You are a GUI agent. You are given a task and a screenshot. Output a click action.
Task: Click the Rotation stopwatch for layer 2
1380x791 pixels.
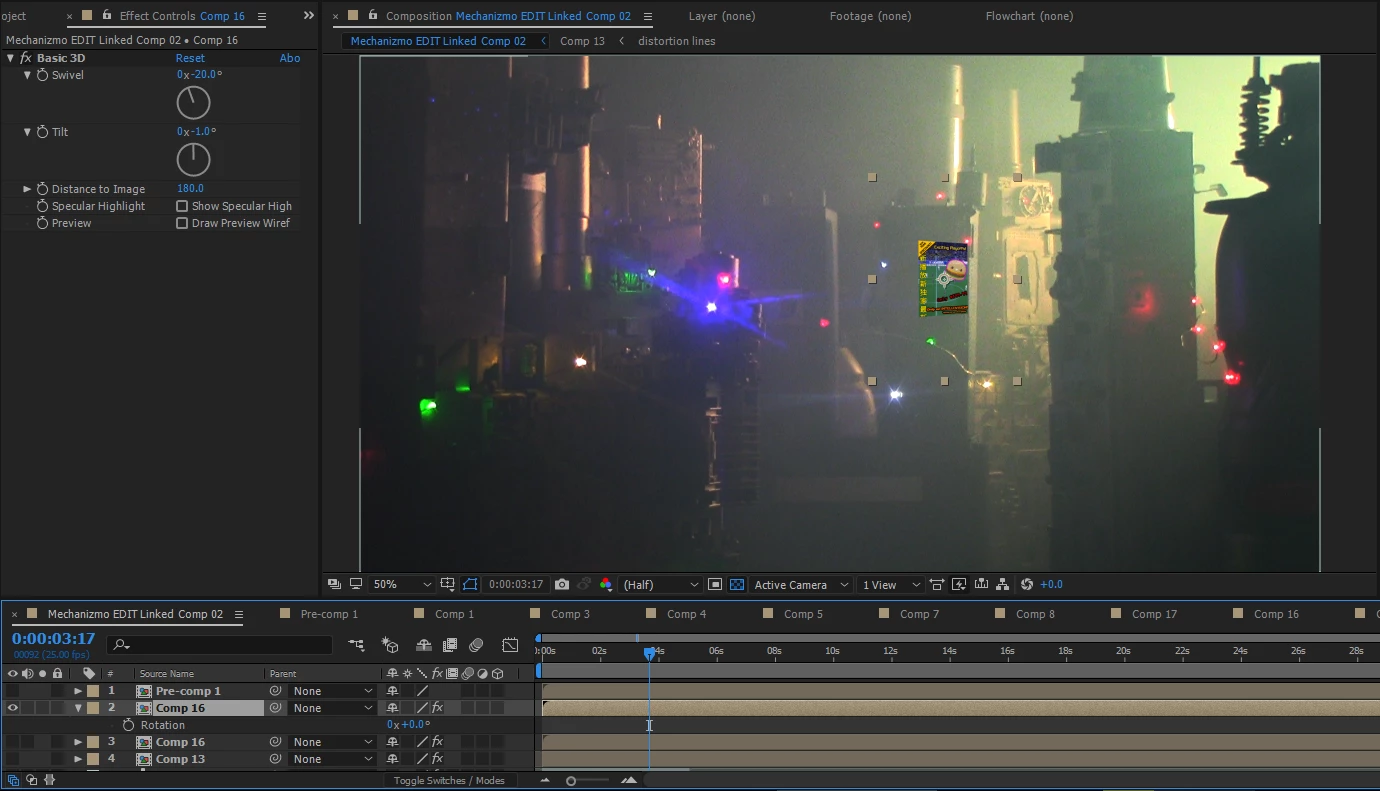(x=128, y=725)
